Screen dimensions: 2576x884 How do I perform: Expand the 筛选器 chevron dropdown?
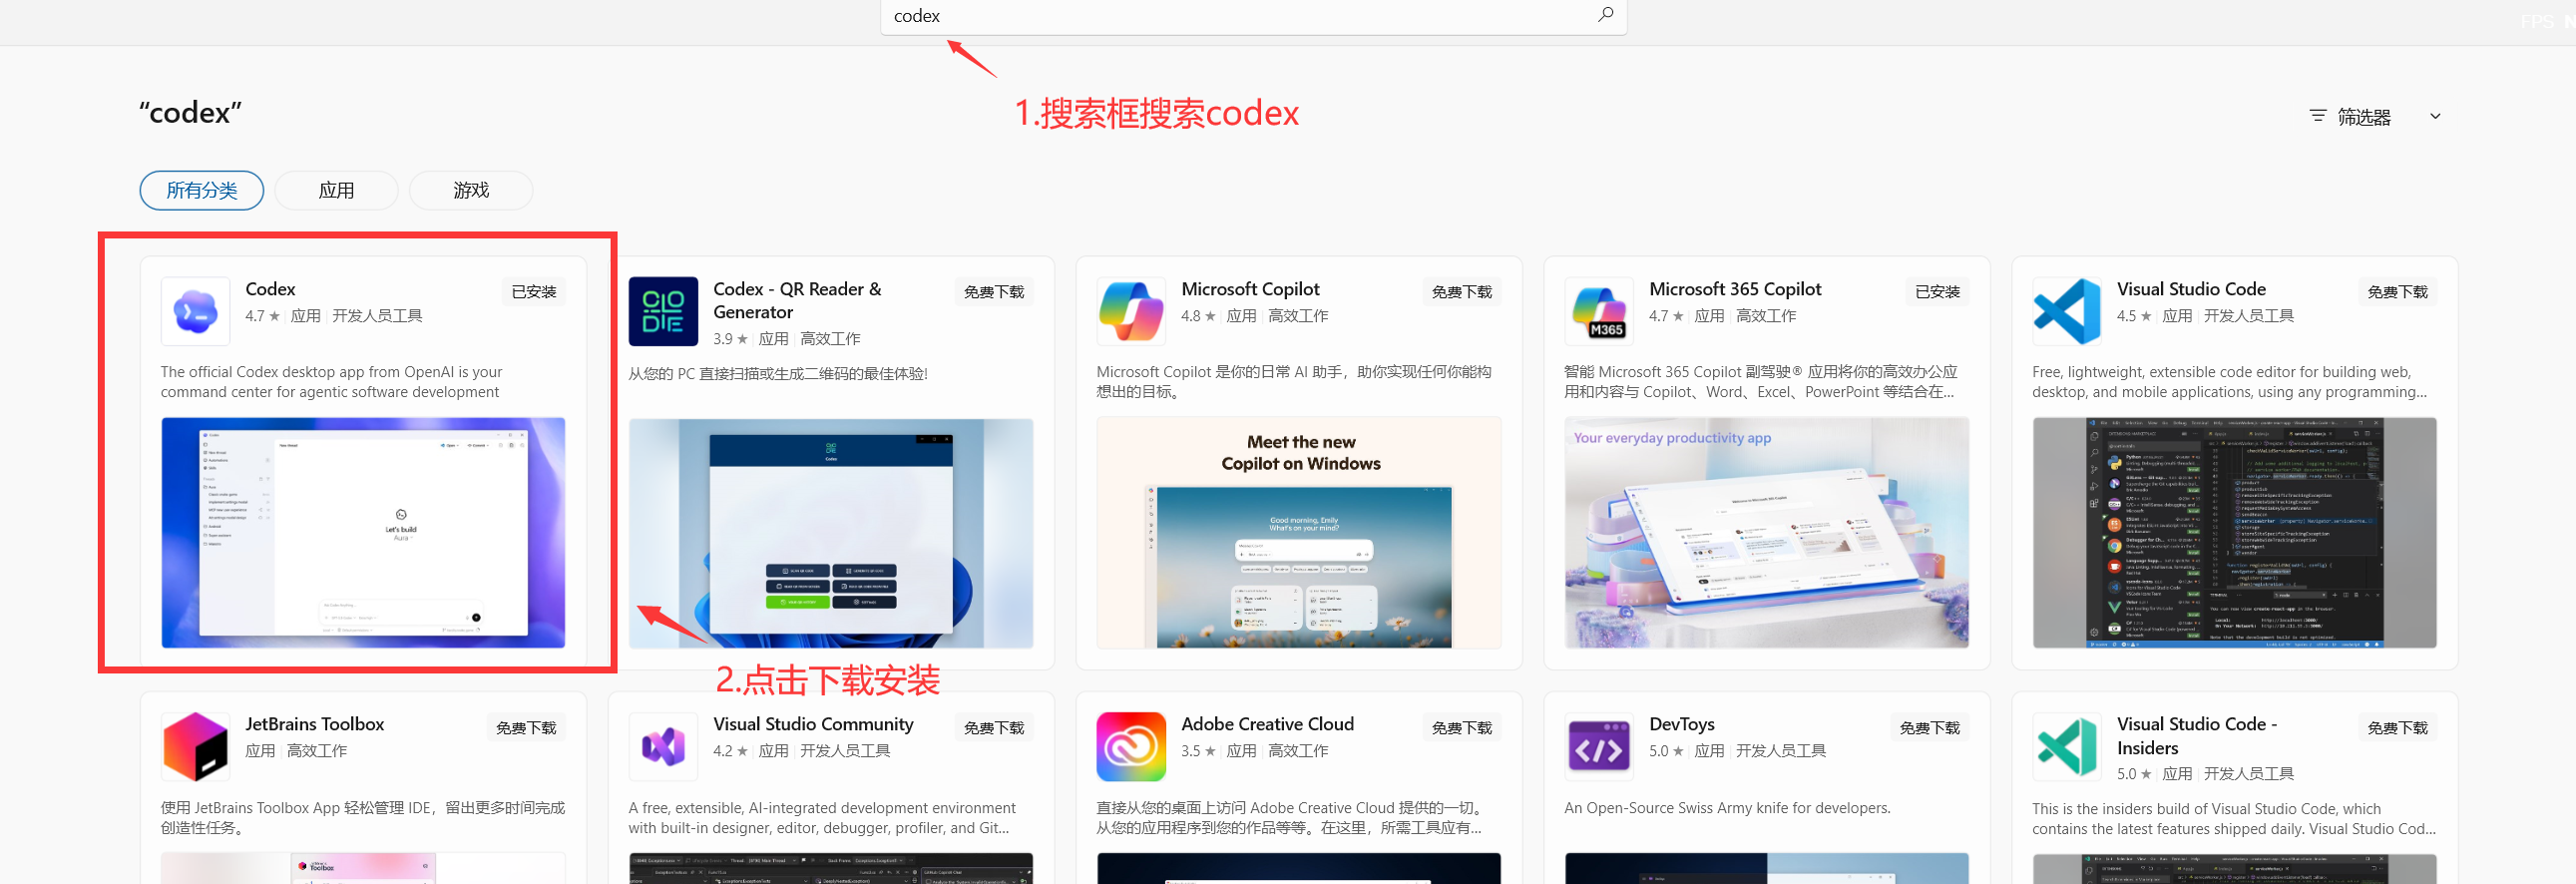(2435, 116)
